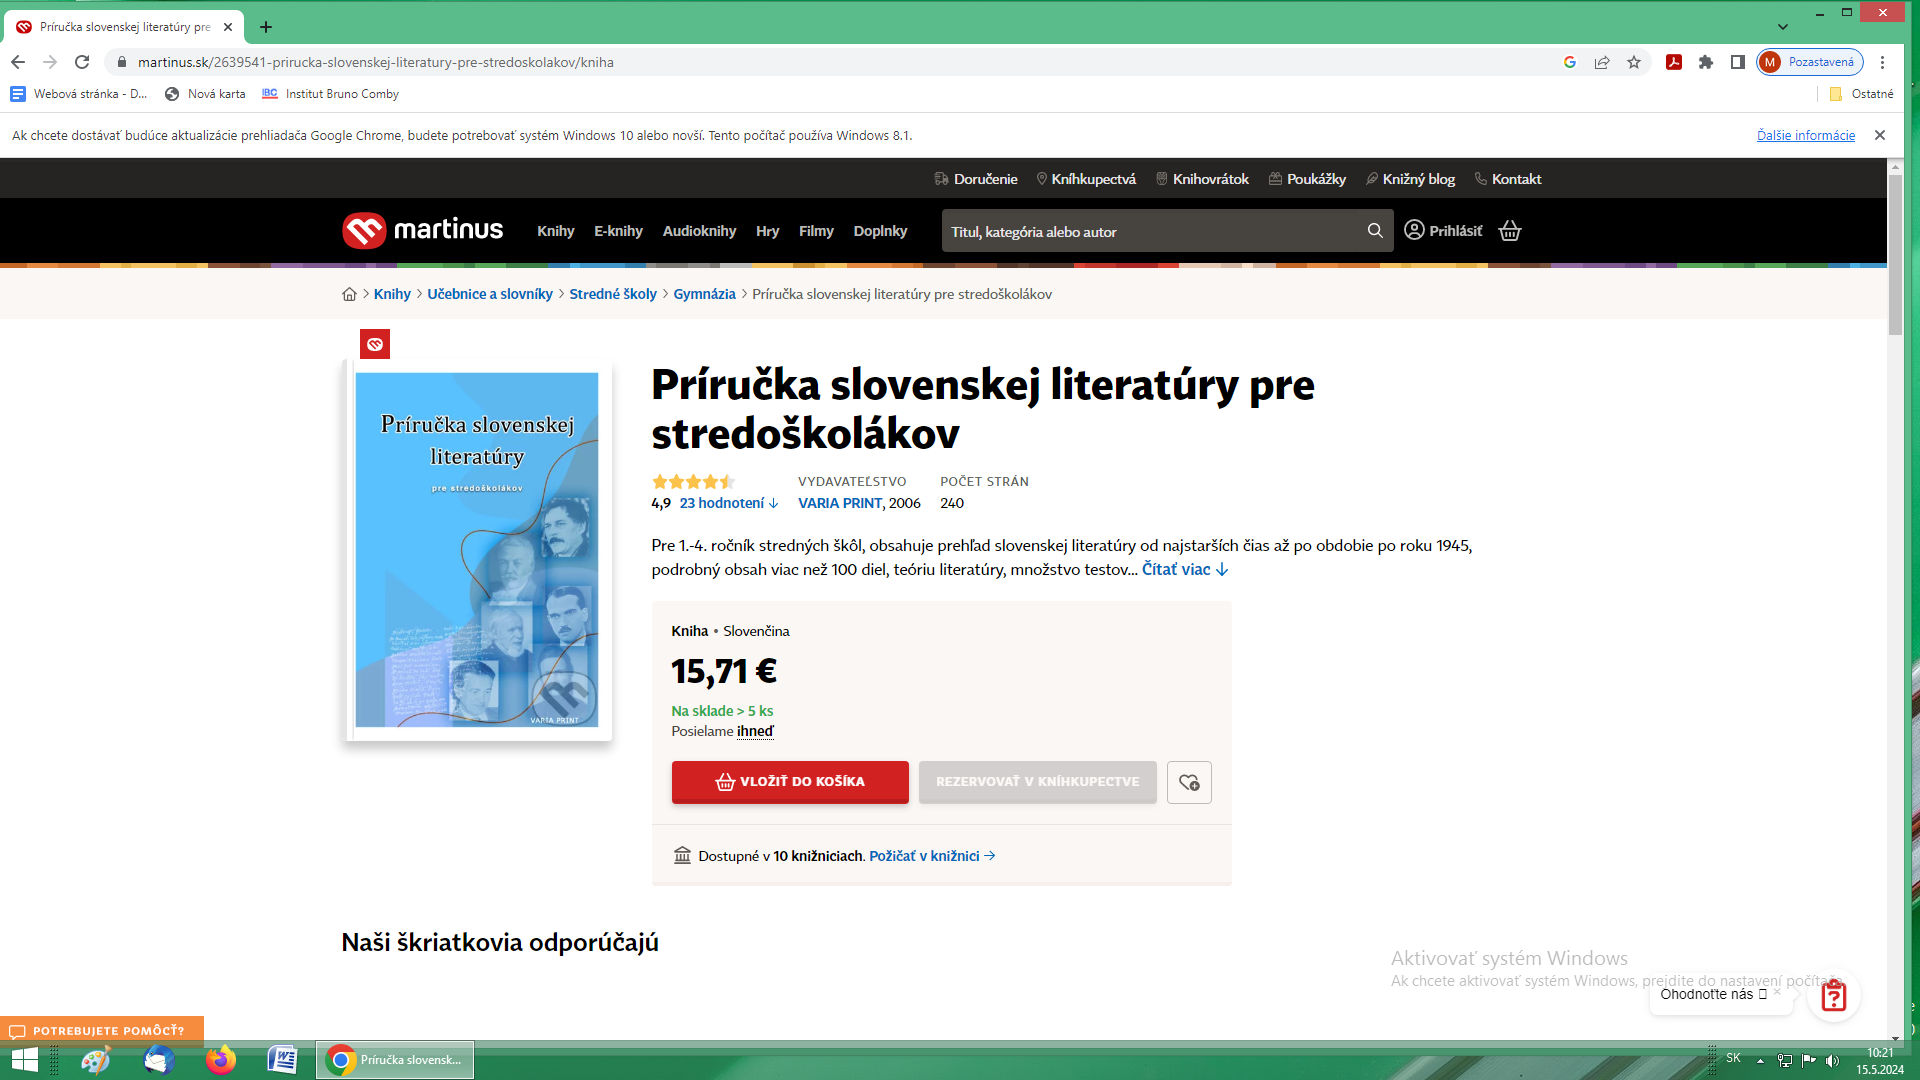Open the Audioknihy menu
This screenshot has height=1080, width=1920.
pos(699,231)
